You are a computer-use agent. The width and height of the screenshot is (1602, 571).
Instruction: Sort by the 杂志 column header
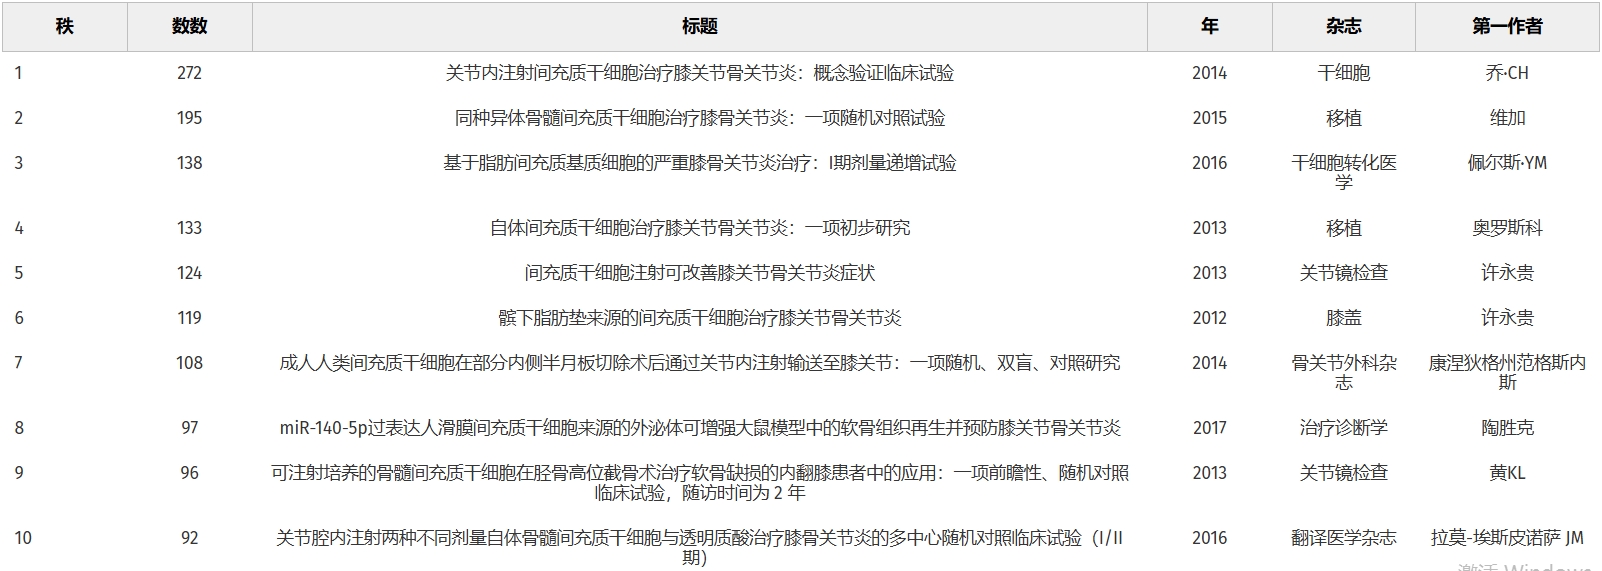click(x=1343, y=27)
